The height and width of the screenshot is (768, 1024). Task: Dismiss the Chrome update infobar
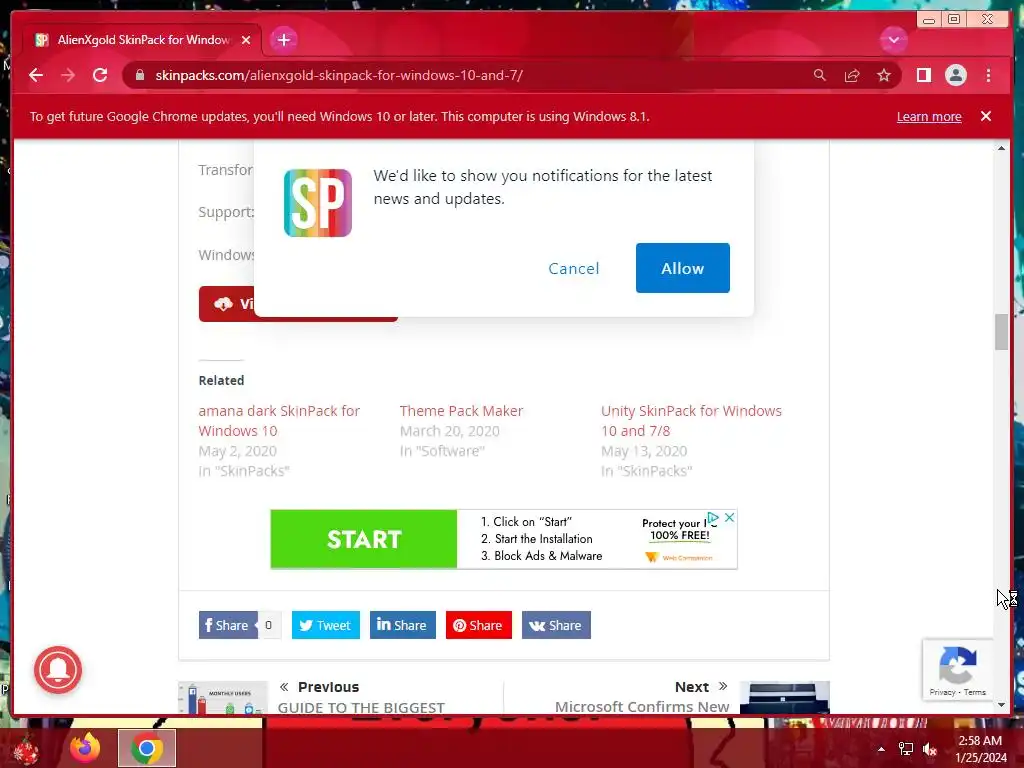coord(985,116)
